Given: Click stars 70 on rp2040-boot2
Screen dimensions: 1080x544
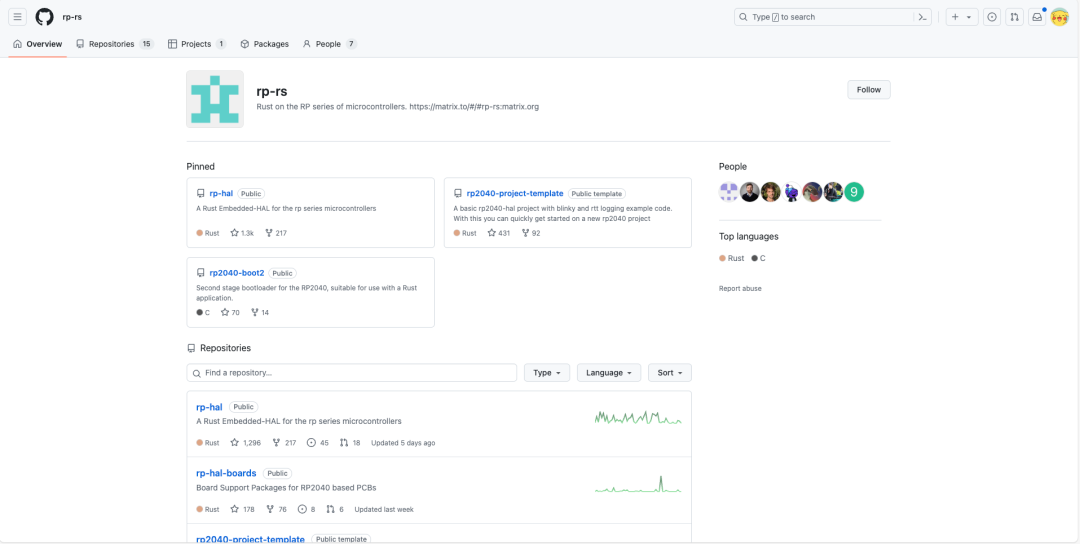Looking at the screenshot, I should pos(230,312).
